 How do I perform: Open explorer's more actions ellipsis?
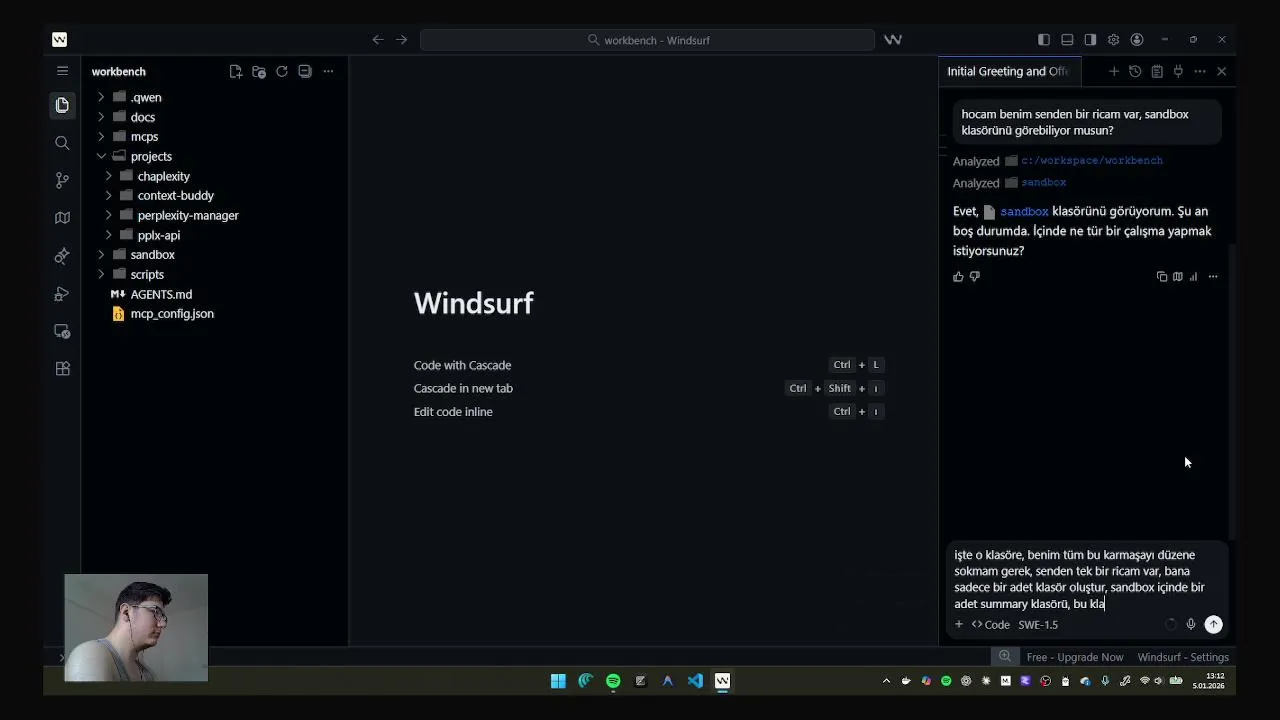[328, 71]
